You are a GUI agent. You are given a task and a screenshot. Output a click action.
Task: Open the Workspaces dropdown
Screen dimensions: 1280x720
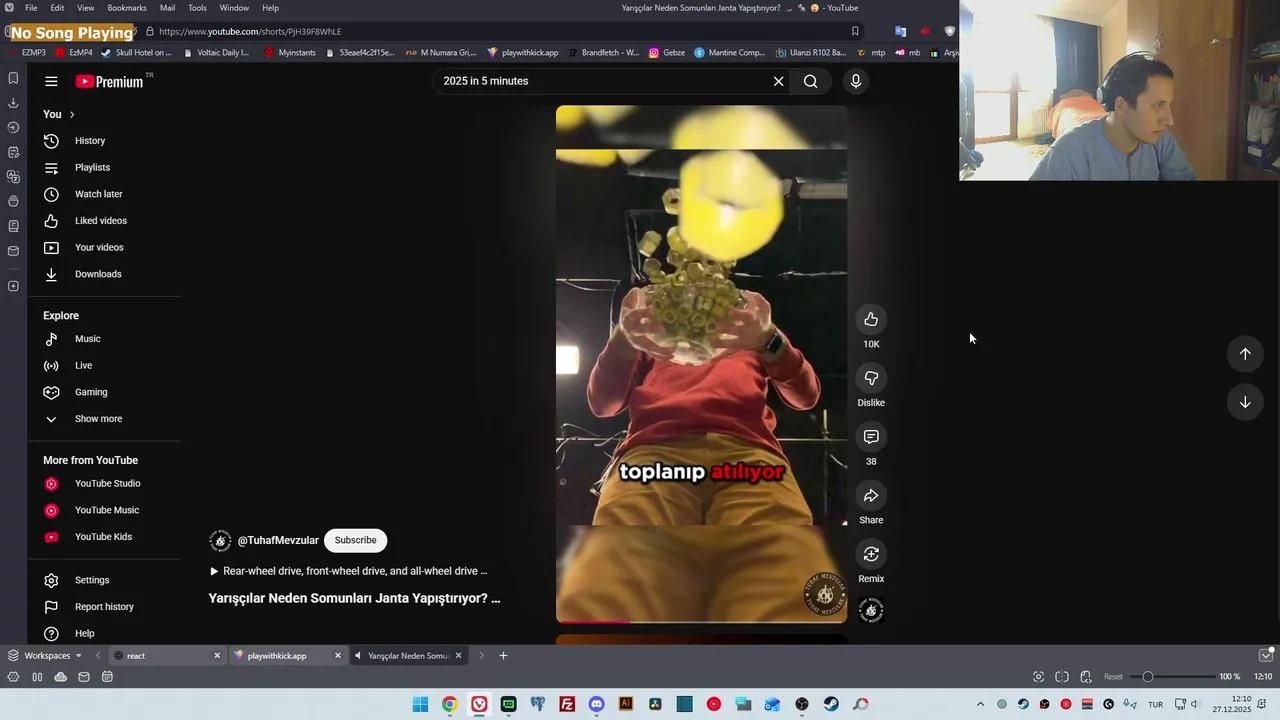[46, 656]
